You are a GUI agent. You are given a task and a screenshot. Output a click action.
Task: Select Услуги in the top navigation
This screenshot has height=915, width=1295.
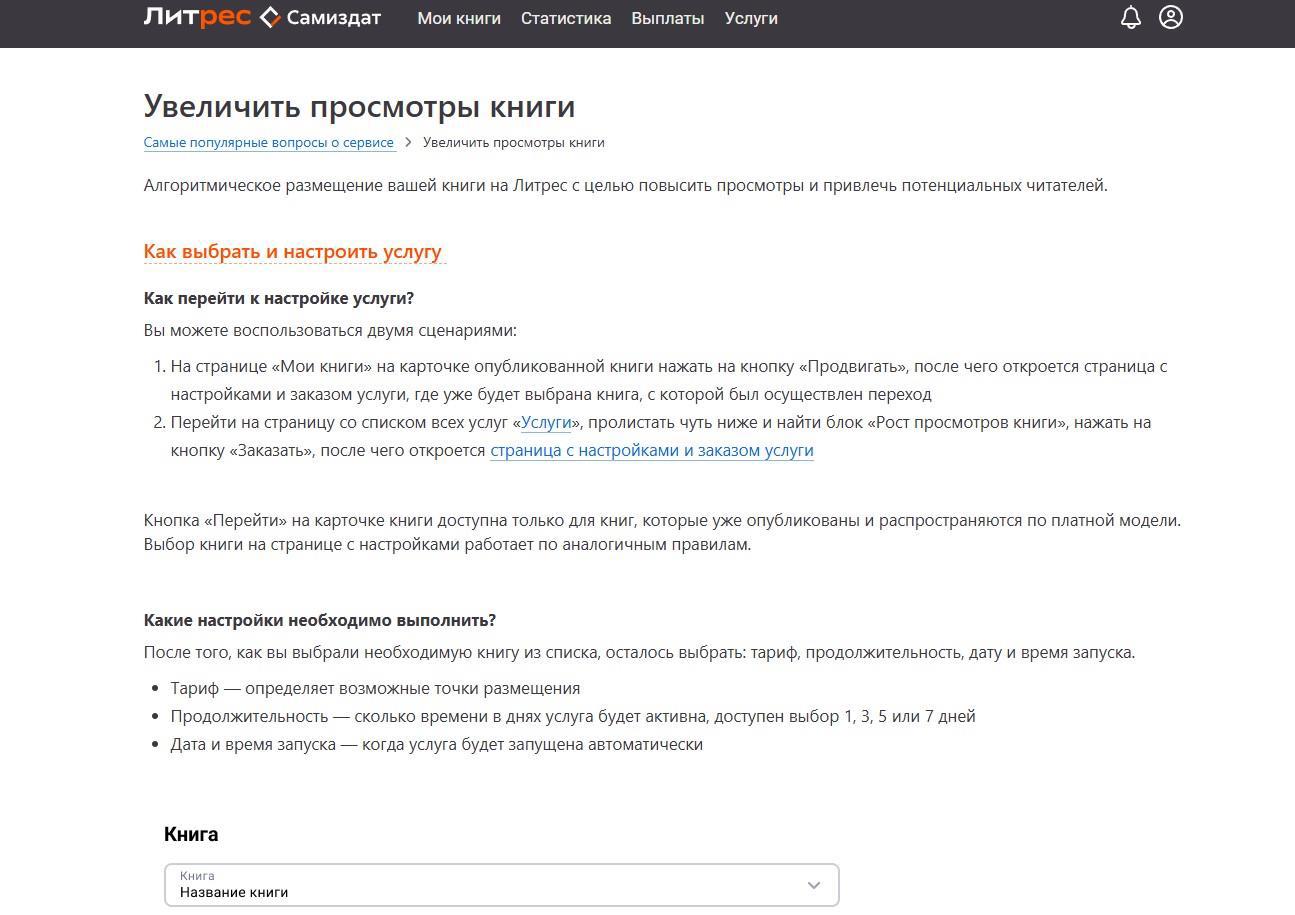[x=751, y=18]
